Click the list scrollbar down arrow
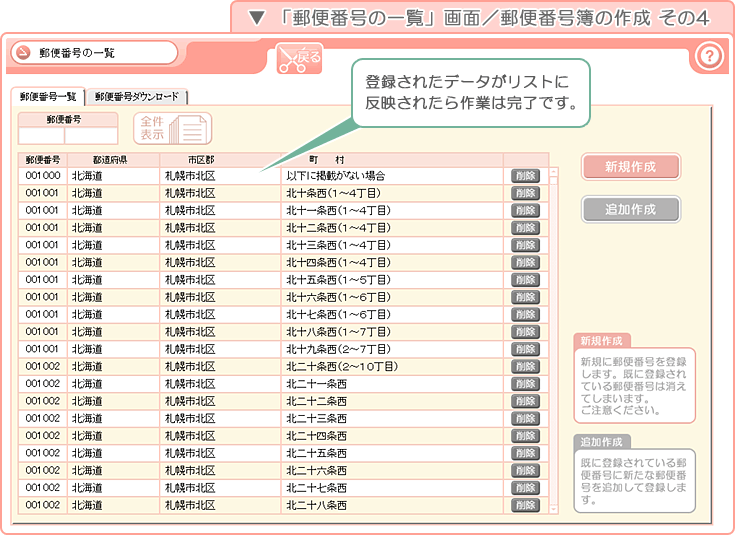The image size is (735, 535). pos(553,508)
